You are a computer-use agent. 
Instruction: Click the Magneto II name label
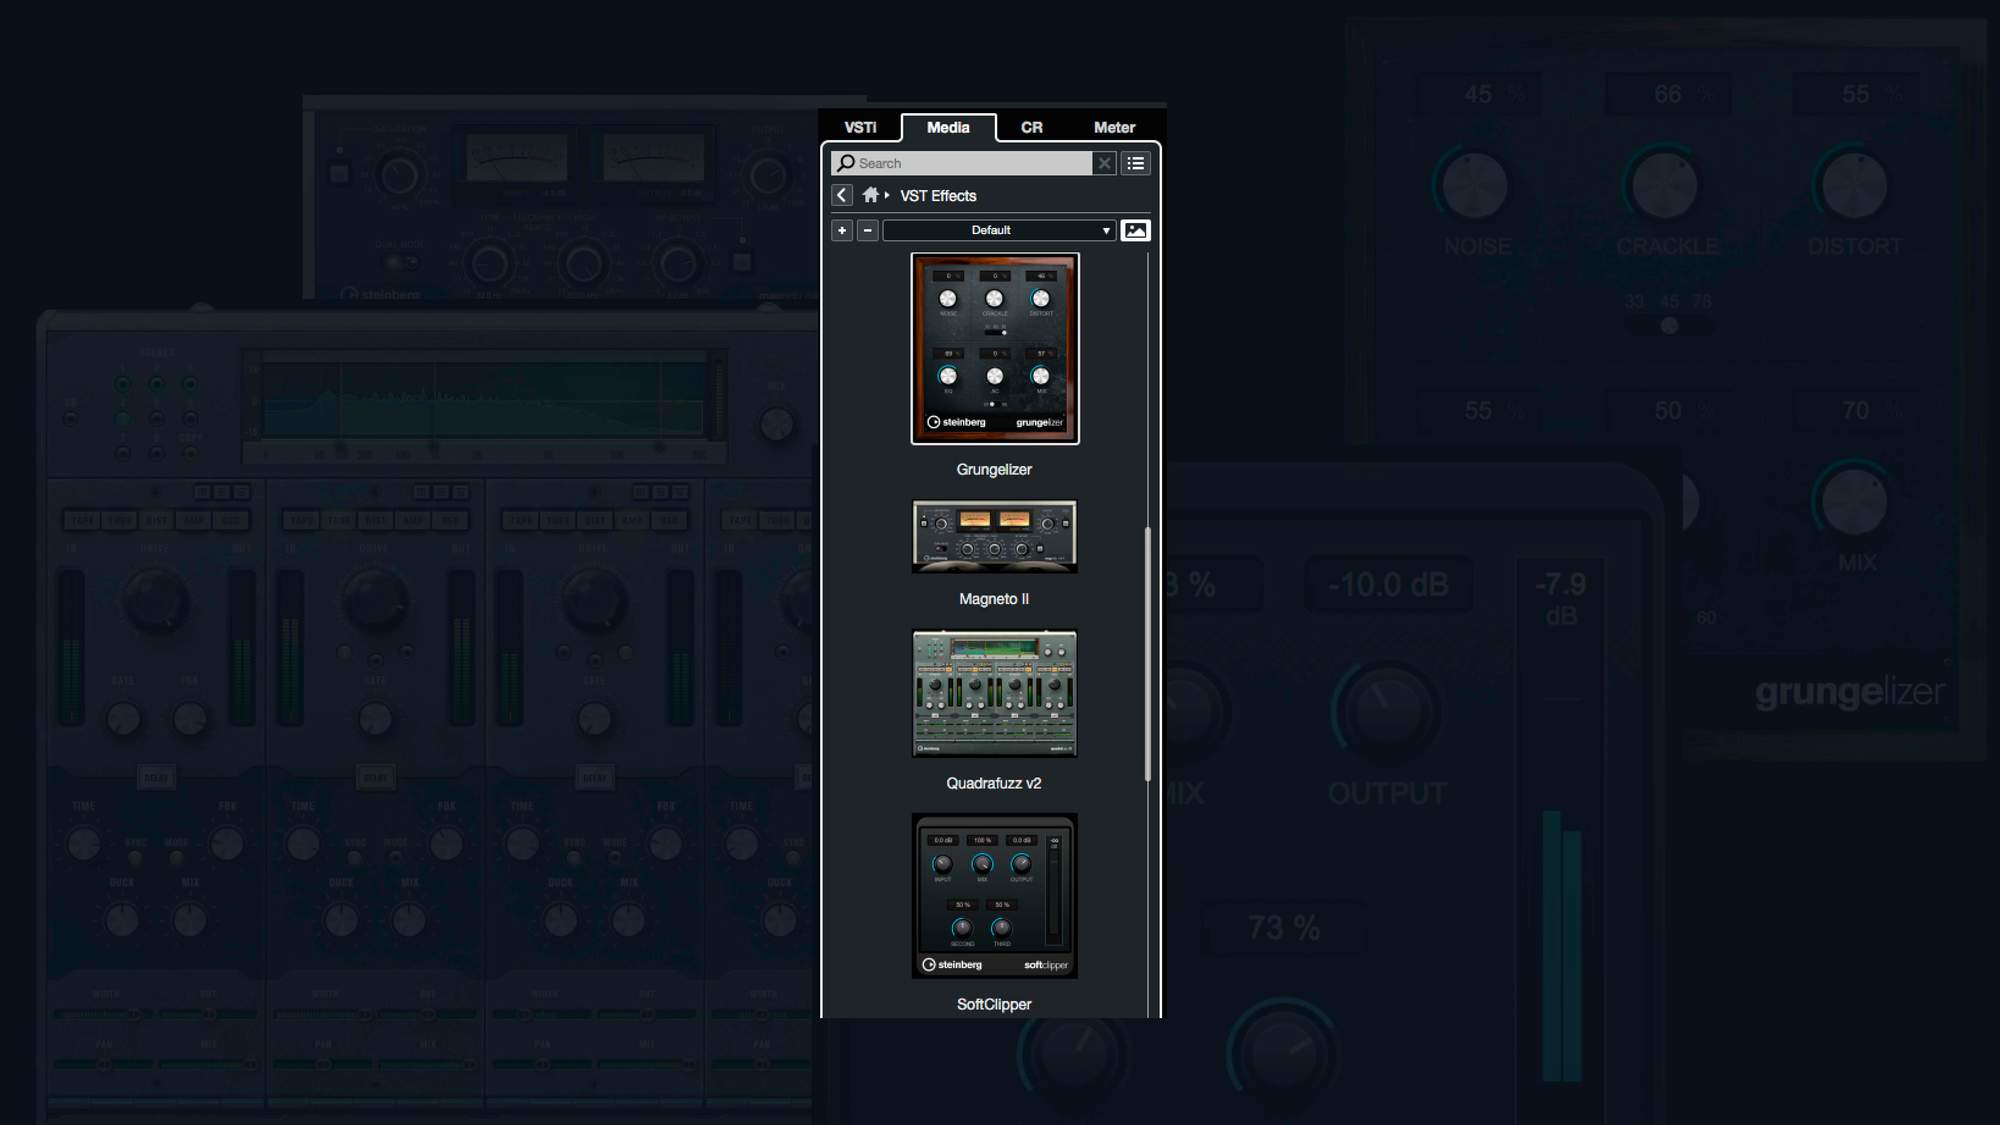click(x=994, y=599)
